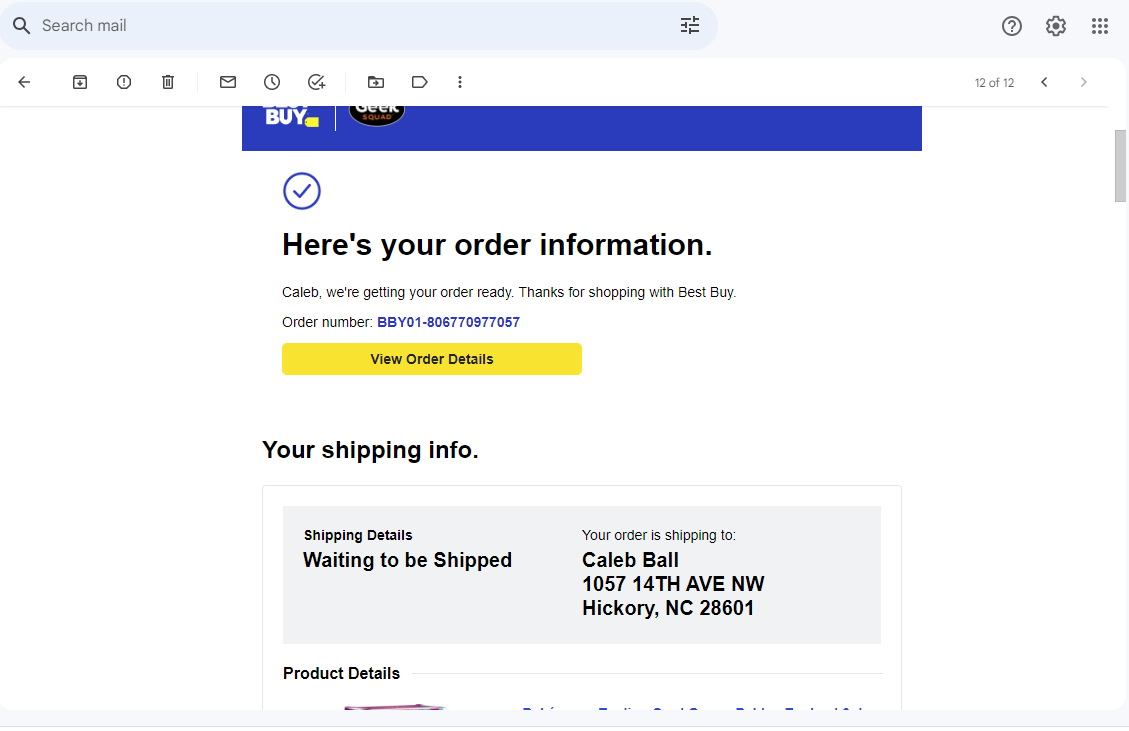
Task: Click the View Order Details button
Action: pyautogui.click(x=432, y=359)
